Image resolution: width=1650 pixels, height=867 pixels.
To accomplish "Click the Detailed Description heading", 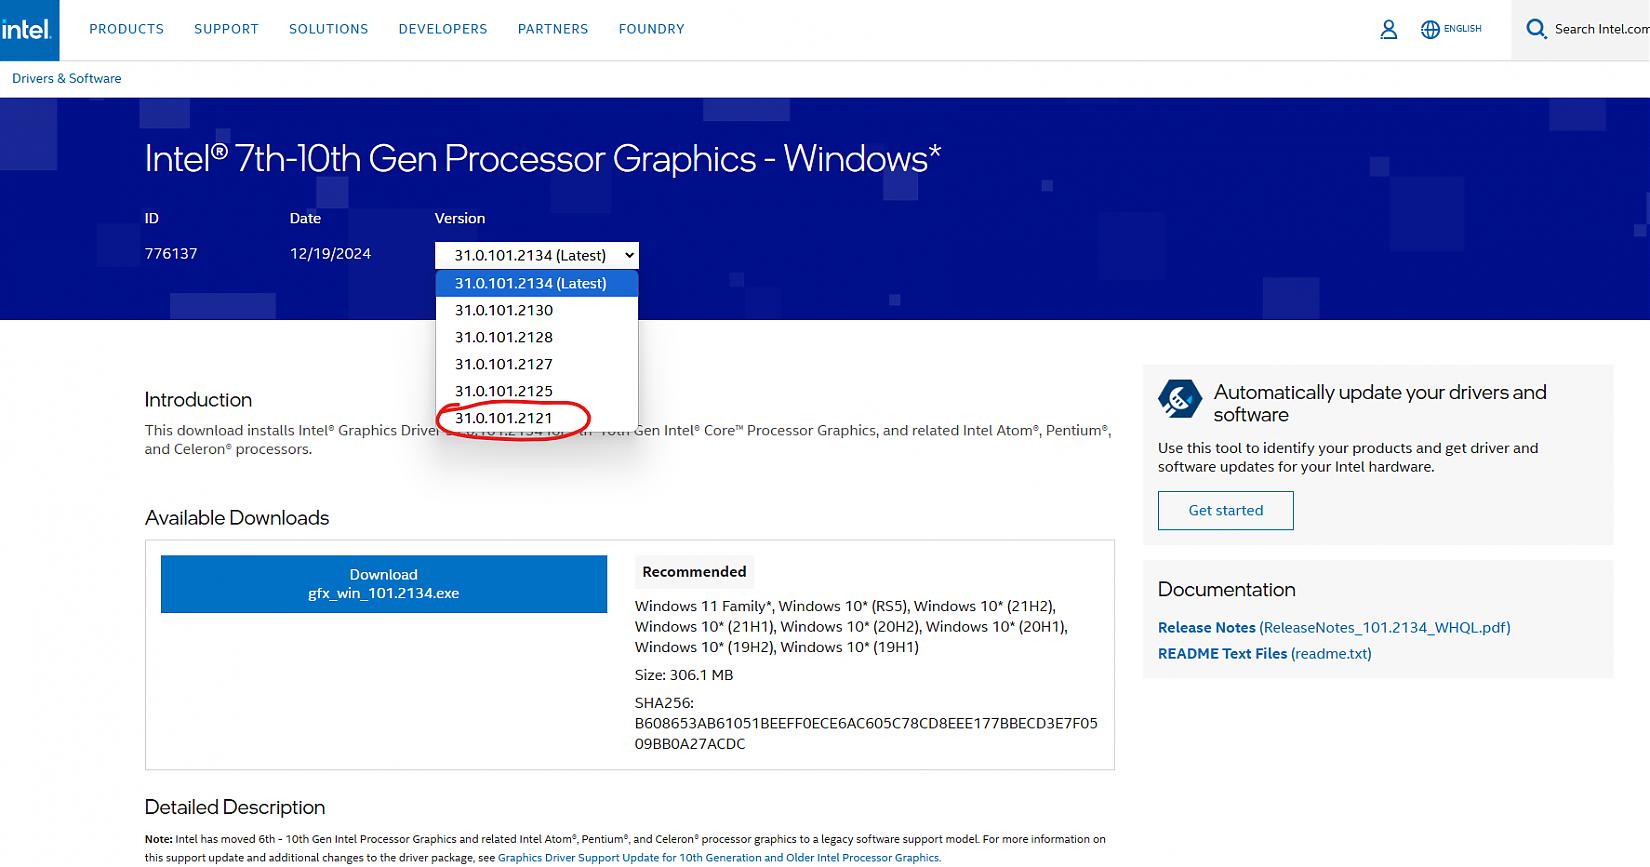I will (235, 807).
